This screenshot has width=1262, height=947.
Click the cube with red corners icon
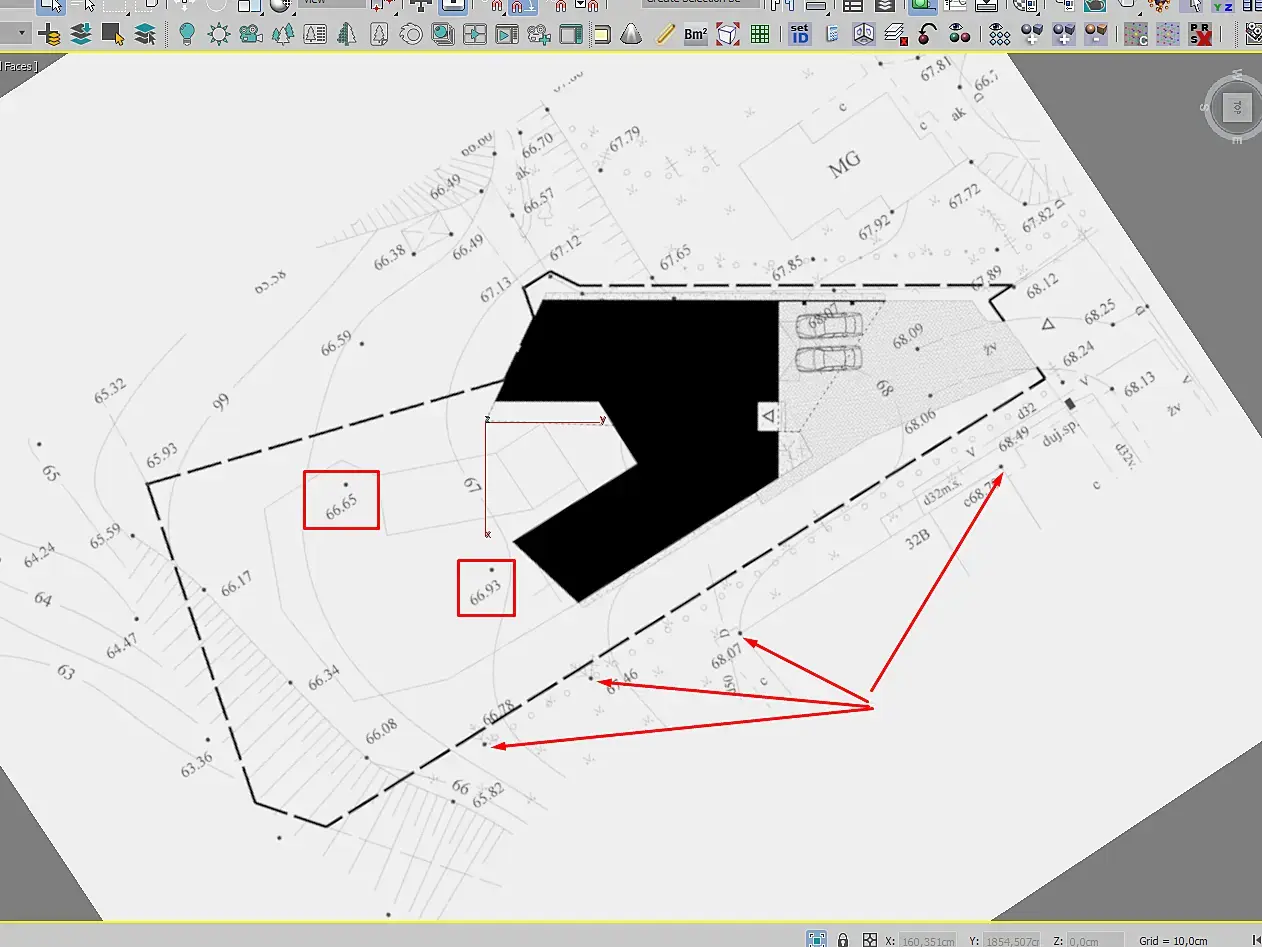point(729,36)
